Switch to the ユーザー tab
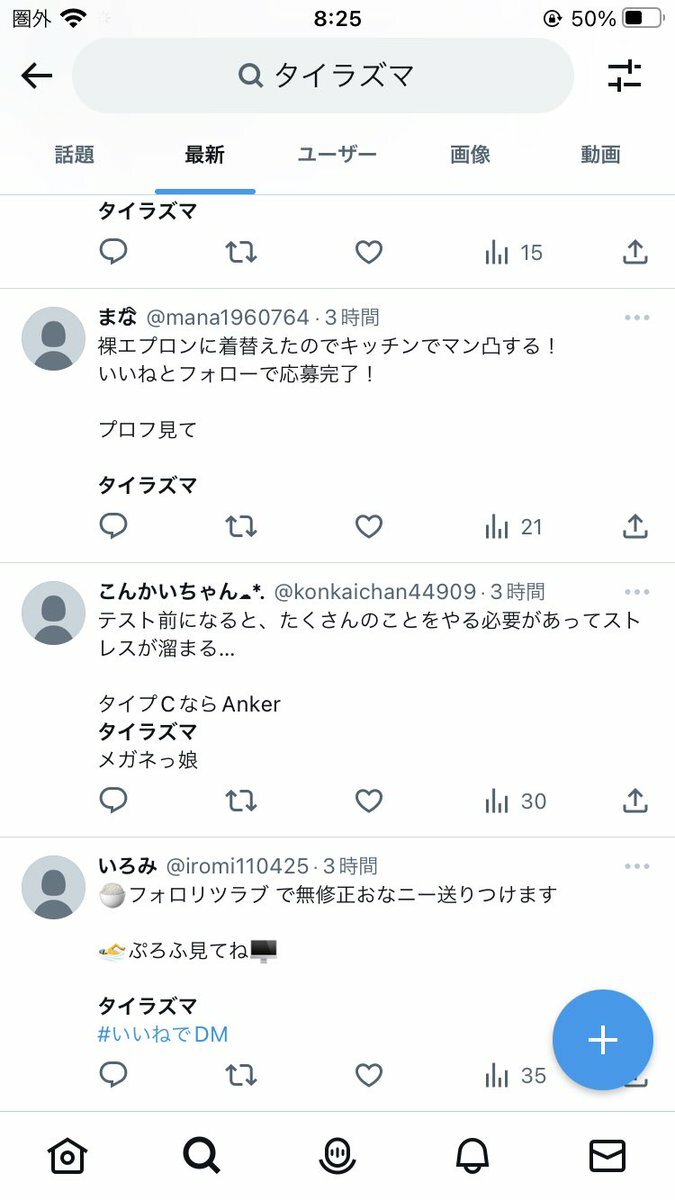Screen dimensions: 675x1200 point(337,155)
